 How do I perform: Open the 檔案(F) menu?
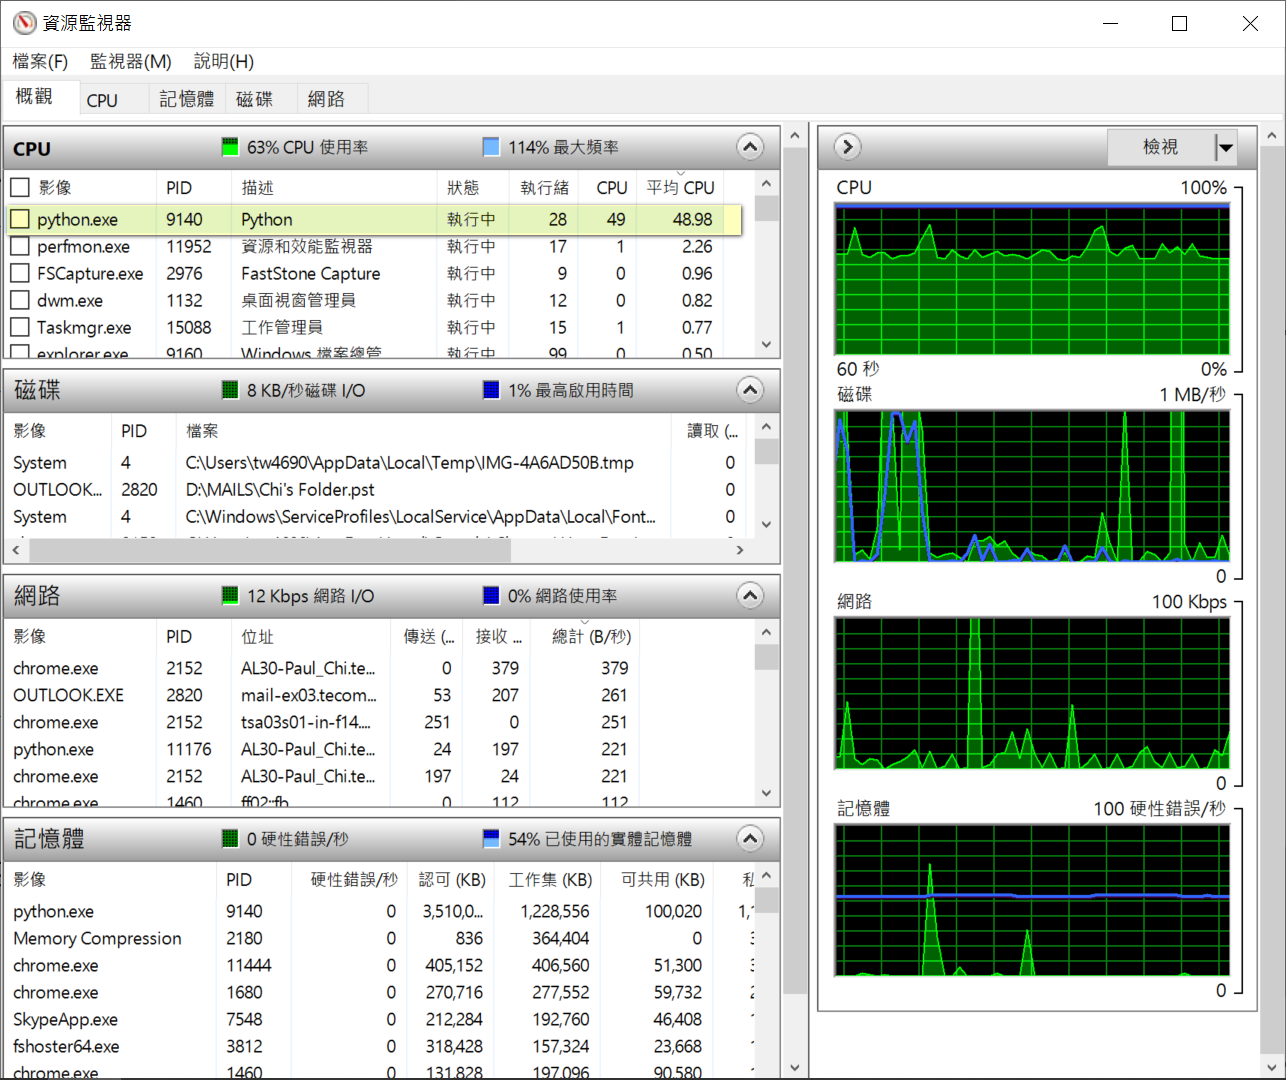click(40, 62)
